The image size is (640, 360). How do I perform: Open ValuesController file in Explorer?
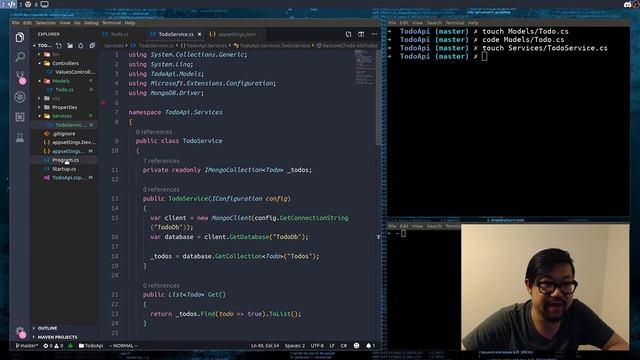point(70,72)
